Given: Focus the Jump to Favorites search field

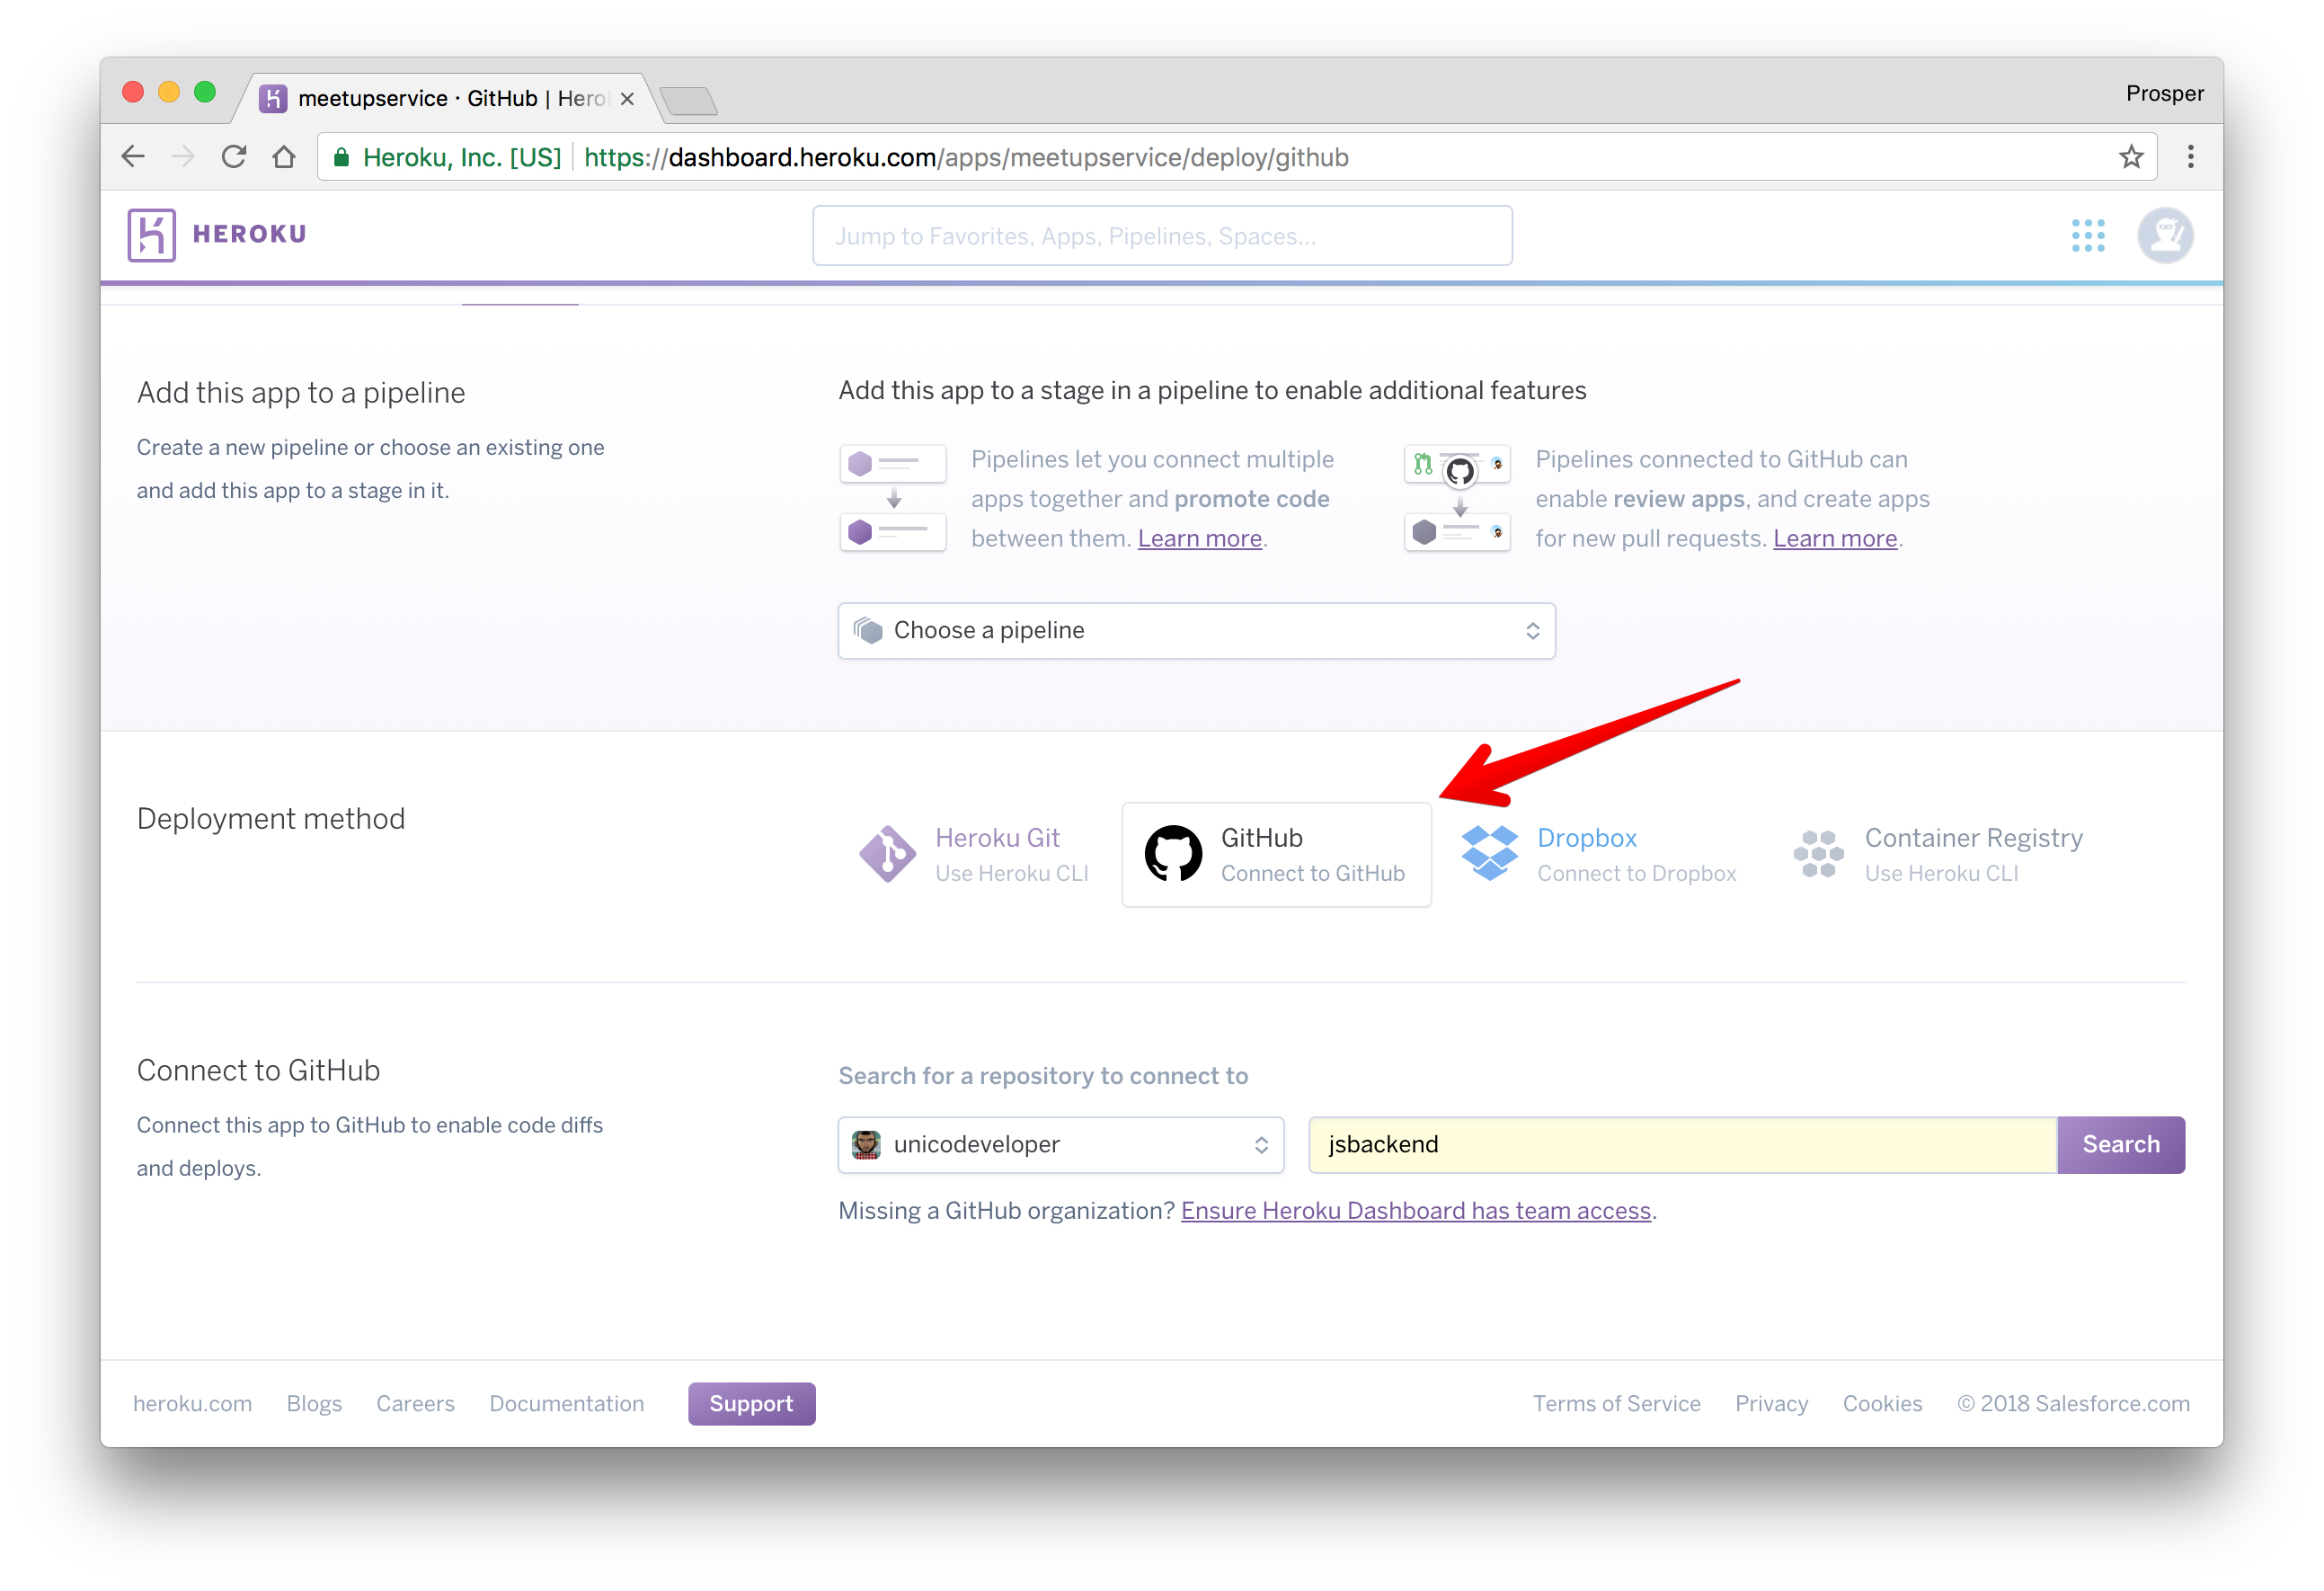Looking at the screenshot, I should [1162, 236].
